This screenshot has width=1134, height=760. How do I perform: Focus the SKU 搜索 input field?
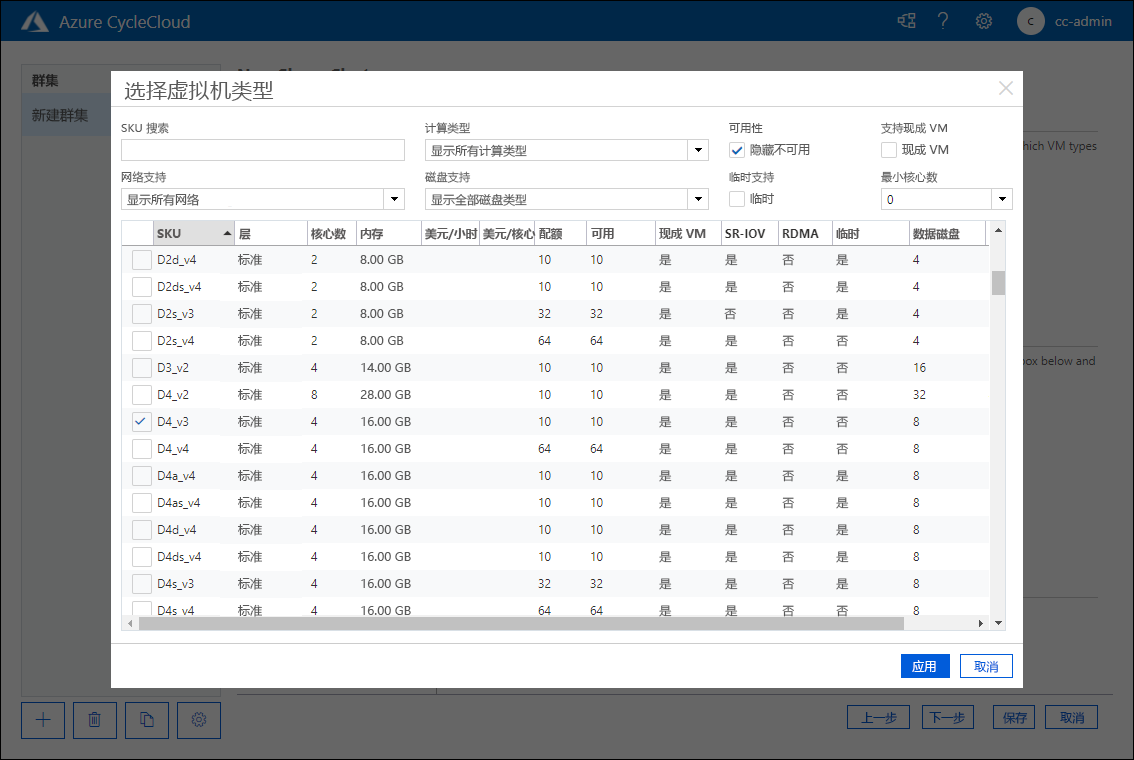(x=263, y=150)
